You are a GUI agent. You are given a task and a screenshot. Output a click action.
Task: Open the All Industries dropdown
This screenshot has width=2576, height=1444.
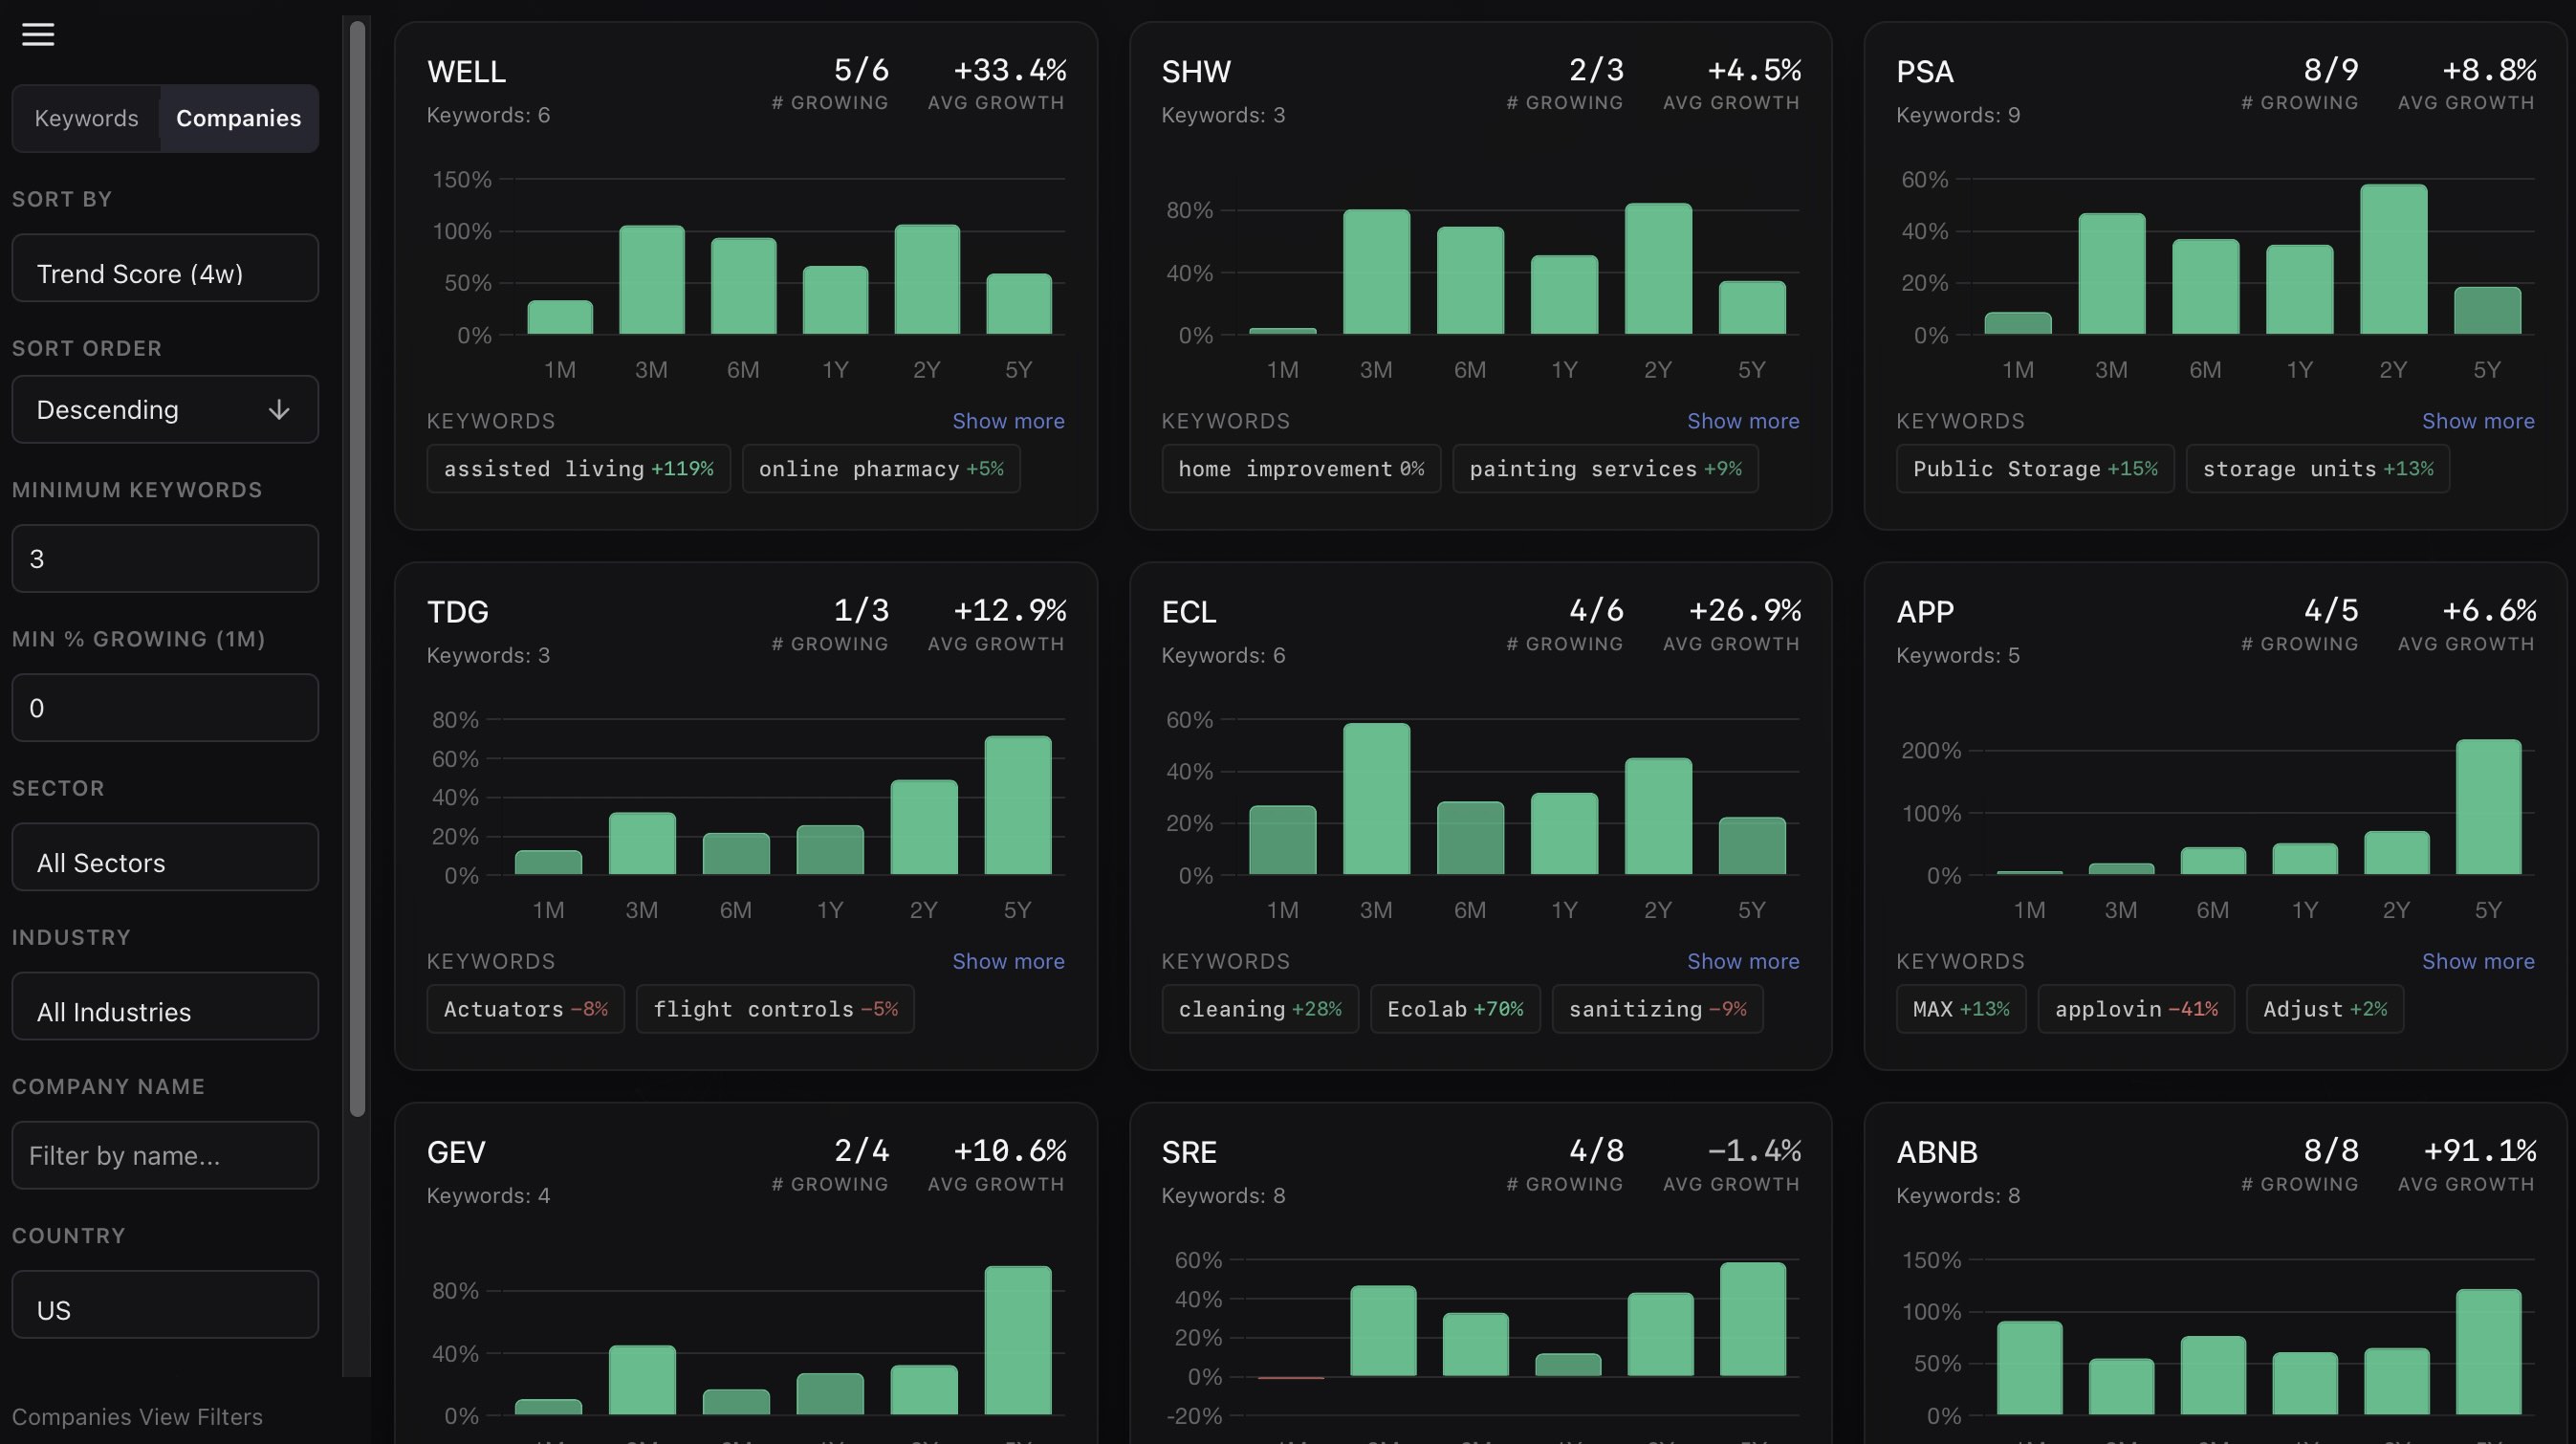click(x=165, y=1006)
